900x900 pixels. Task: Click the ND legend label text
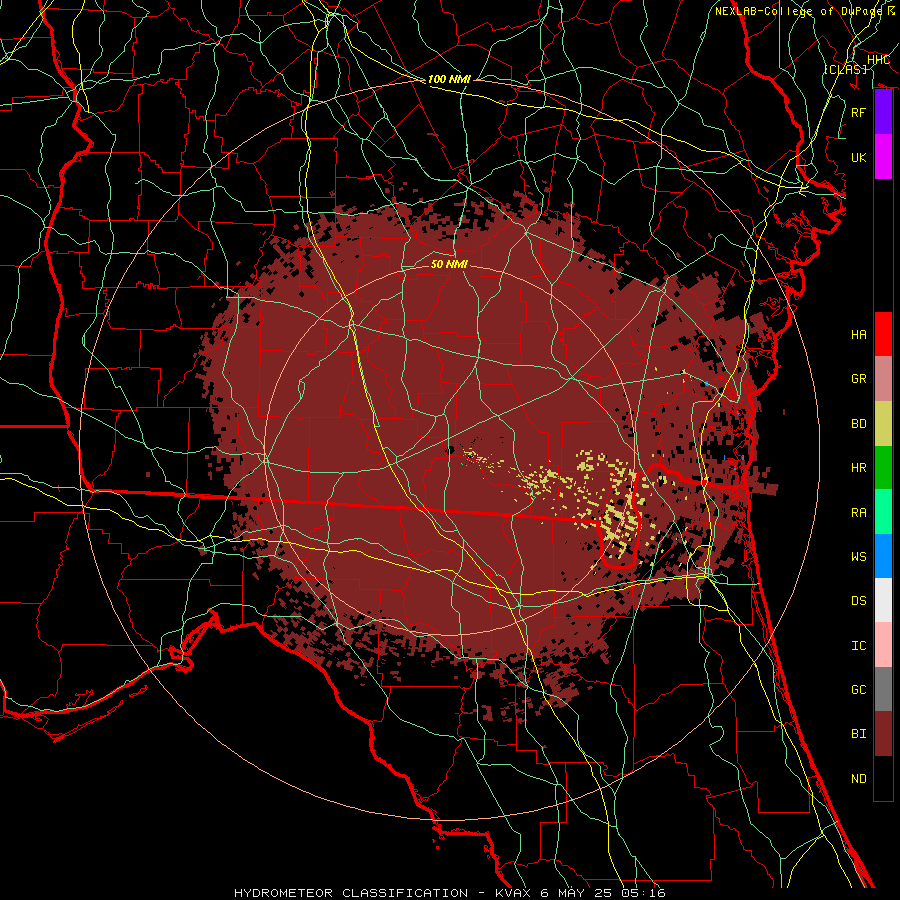click(x=859, y=778)
